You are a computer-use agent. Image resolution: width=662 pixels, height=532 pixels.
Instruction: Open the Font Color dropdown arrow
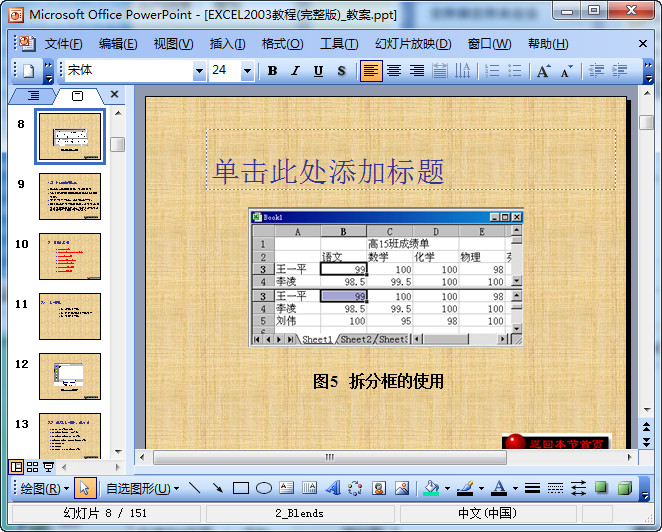(x=515, y=489)
